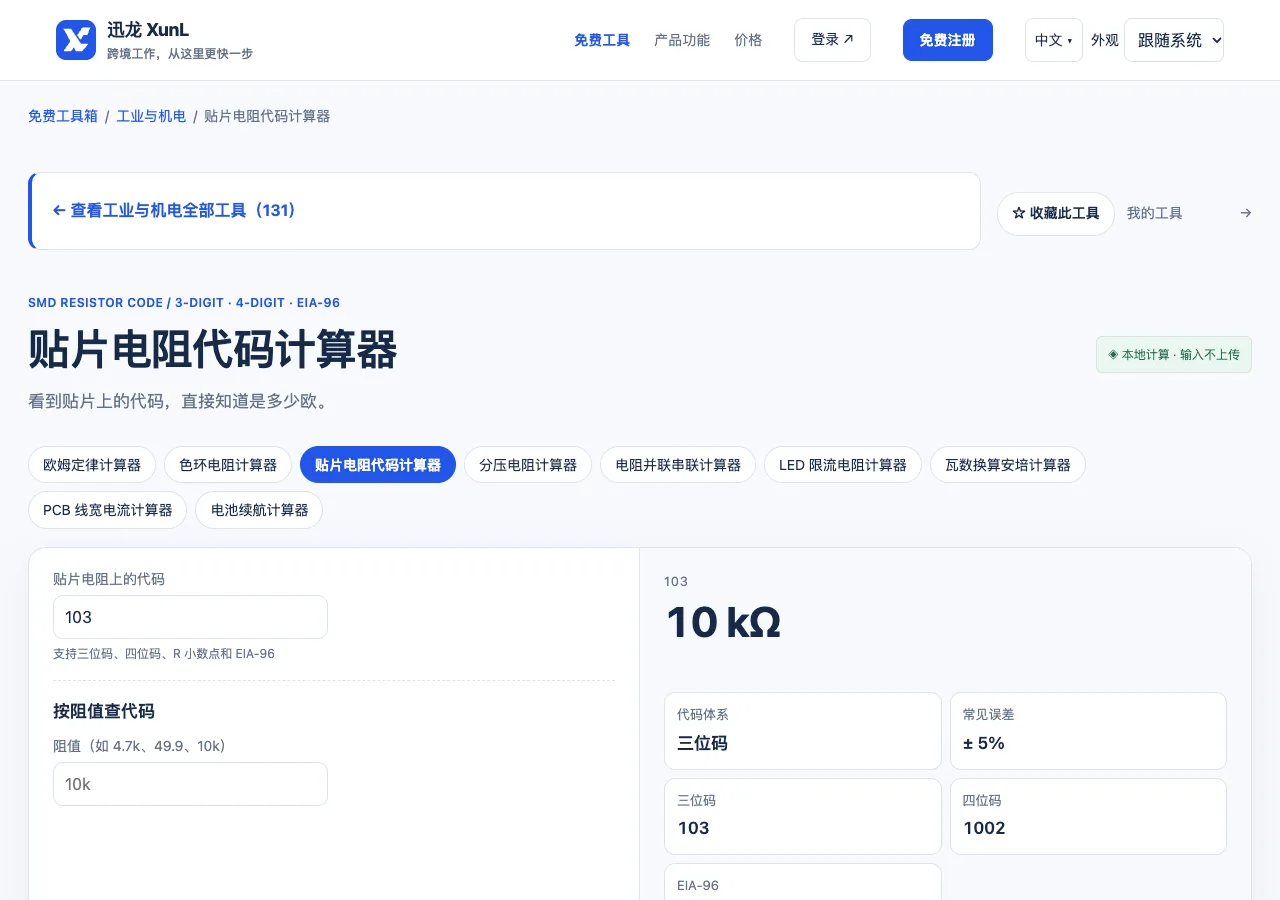Go to 免费工具箱 breadcrumb
The image size is (1280, 900).
(63, 116)
